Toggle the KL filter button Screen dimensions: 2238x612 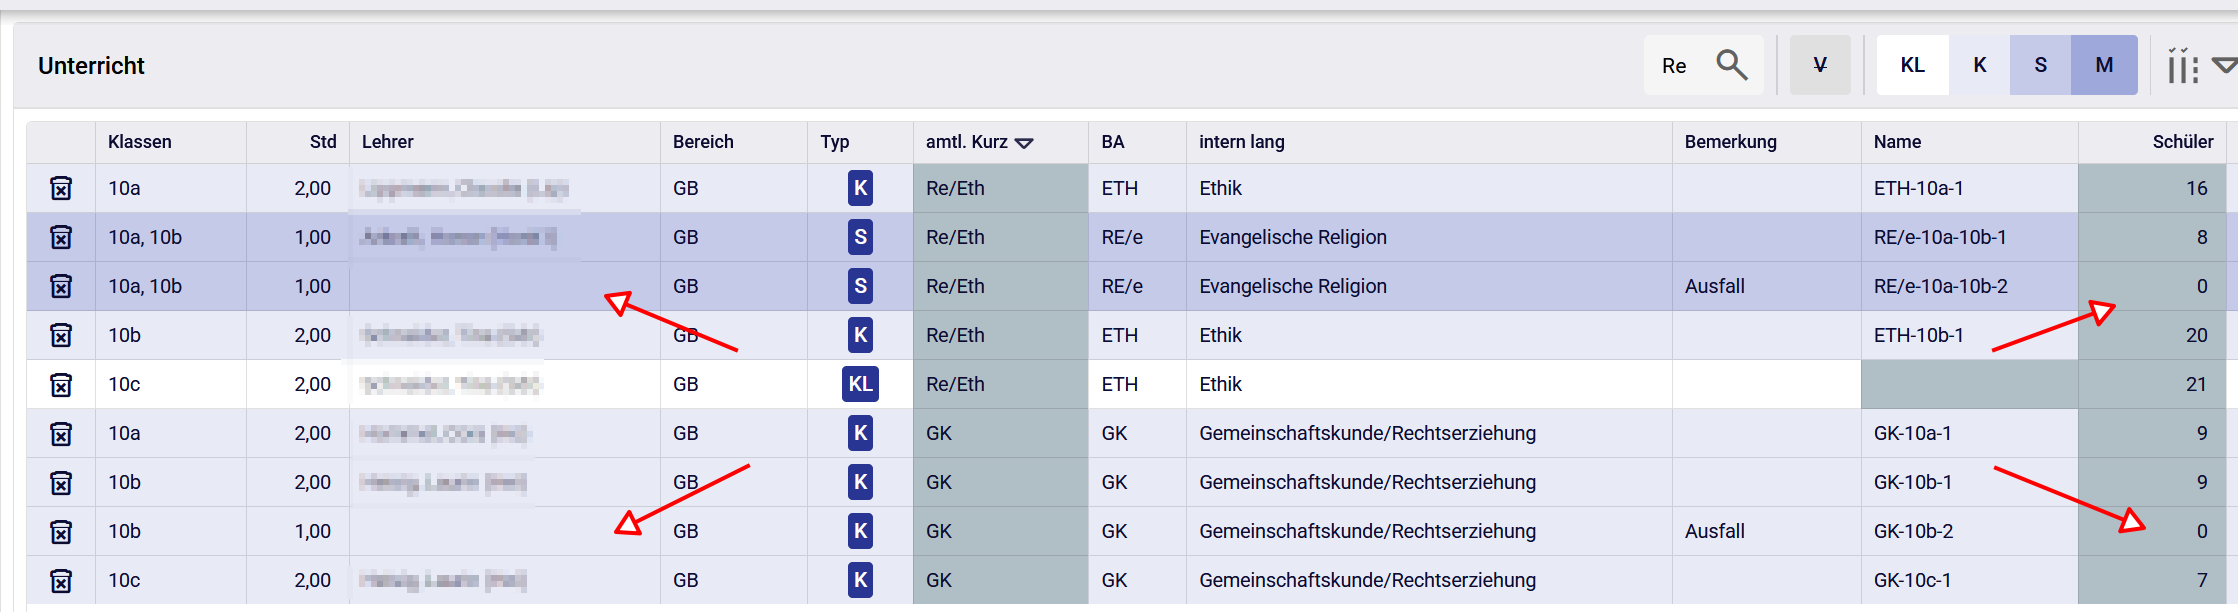pos(1912,65)
